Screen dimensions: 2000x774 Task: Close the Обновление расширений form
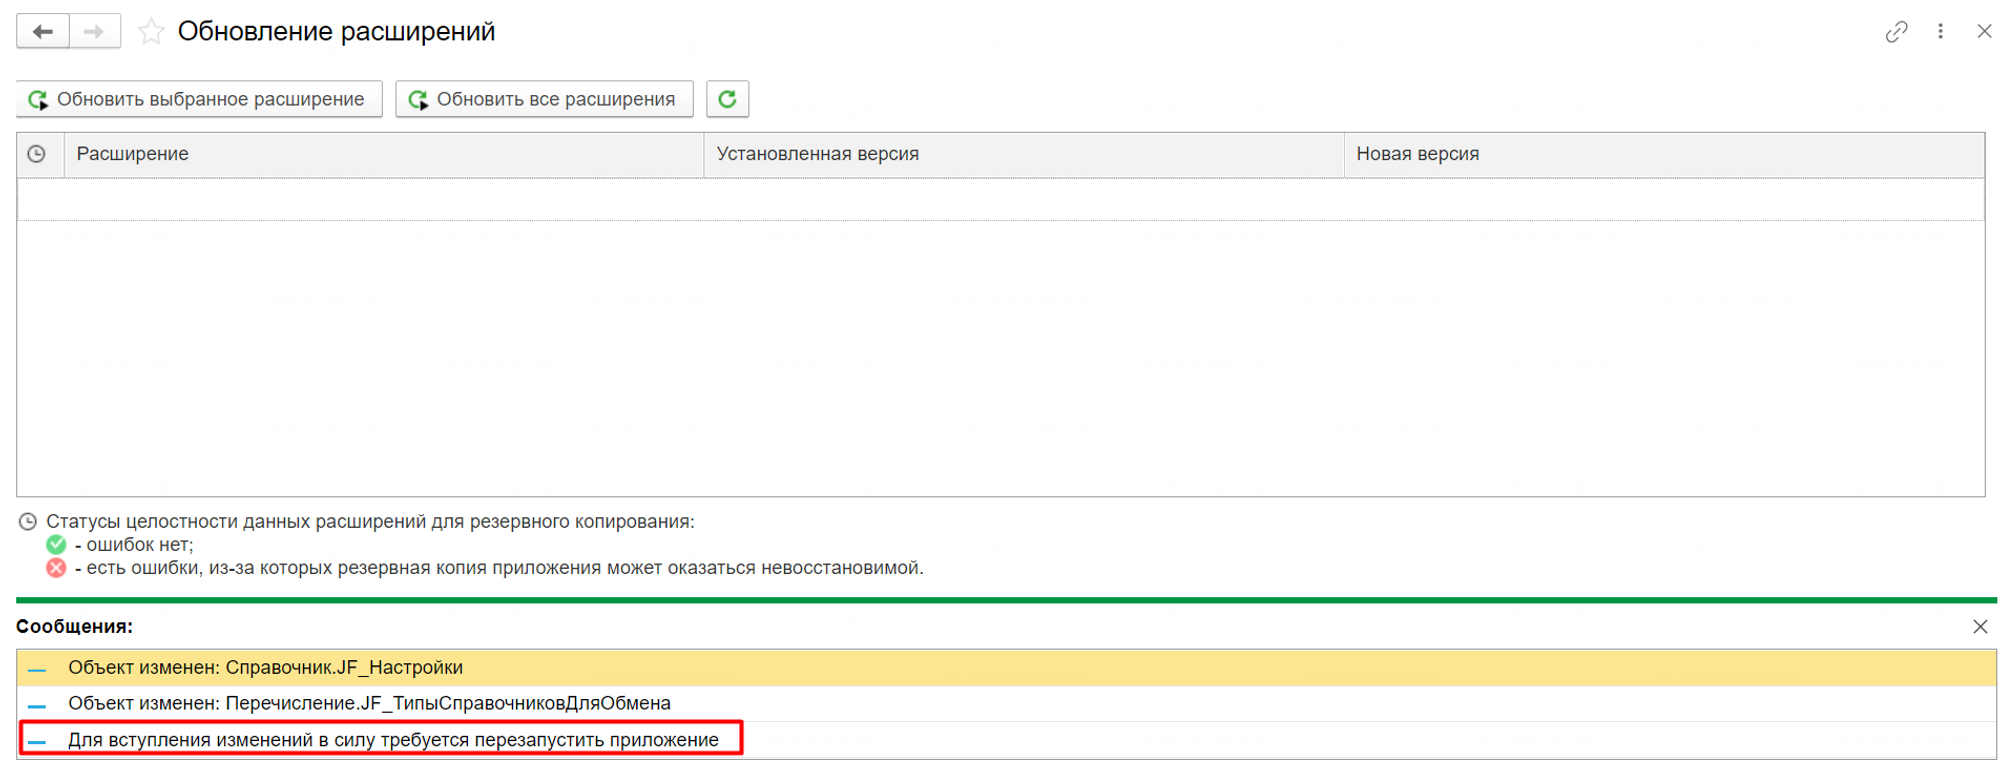pyautogui.click(x=1984, y=32)
